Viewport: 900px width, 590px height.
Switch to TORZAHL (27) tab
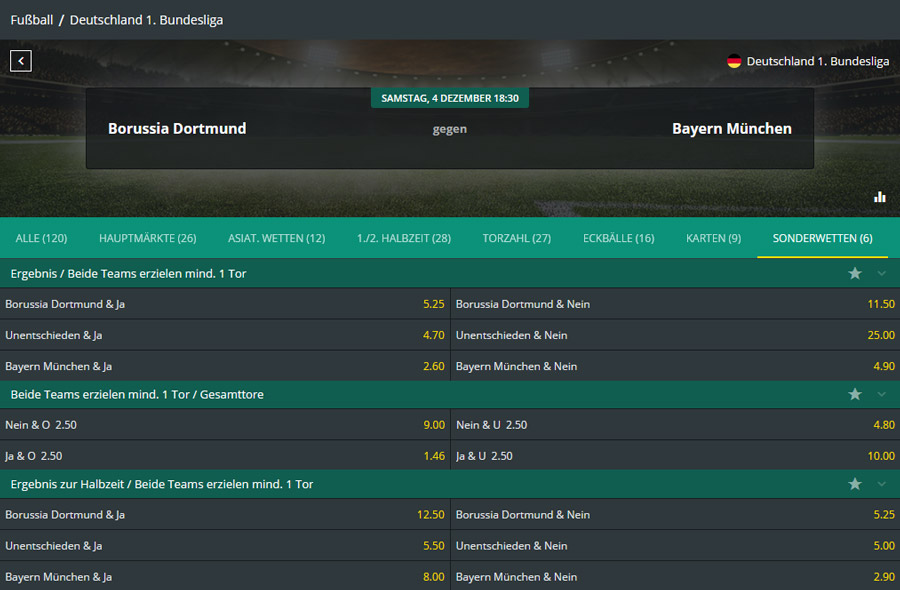517,238
